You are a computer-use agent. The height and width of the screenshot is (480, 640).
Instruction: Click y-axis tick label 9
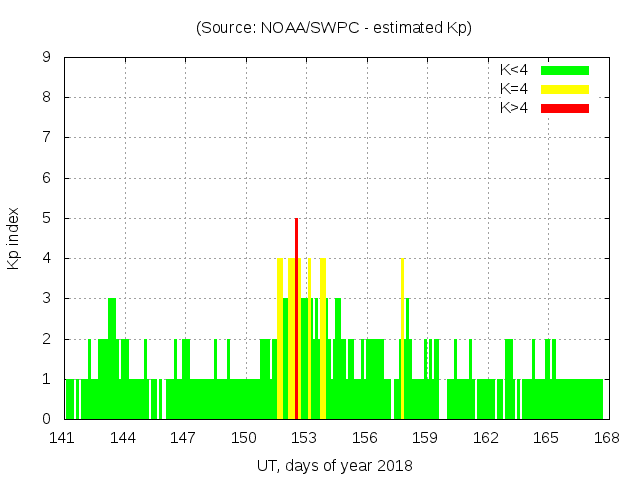click(x=46, y=57)
